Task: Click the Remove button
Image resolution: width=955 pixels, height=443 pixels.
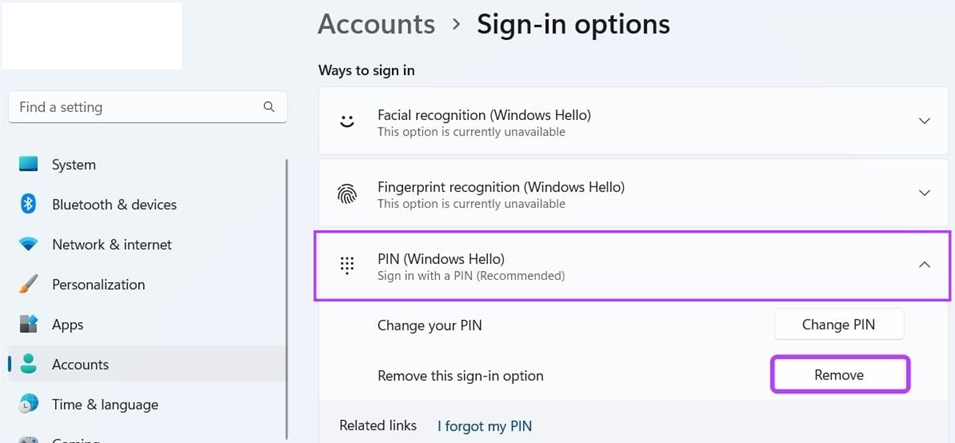Action: tap(839, 374)
